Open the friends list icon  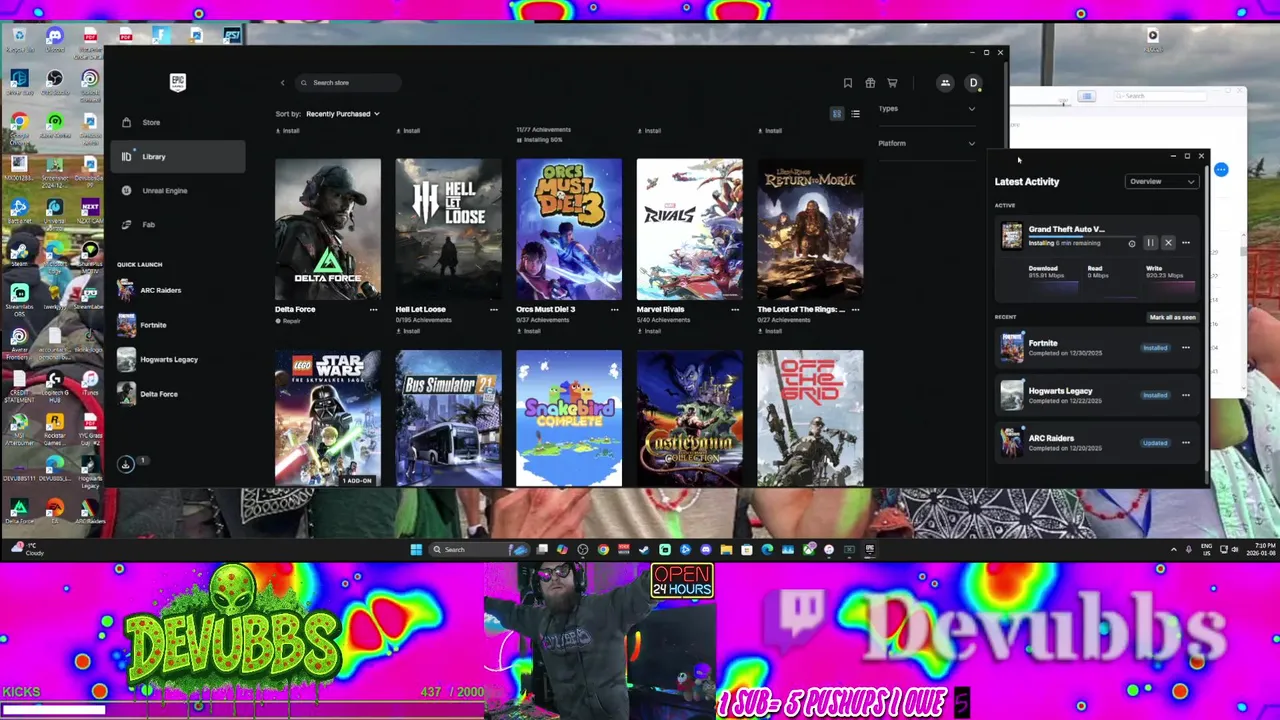pos(945,83)
